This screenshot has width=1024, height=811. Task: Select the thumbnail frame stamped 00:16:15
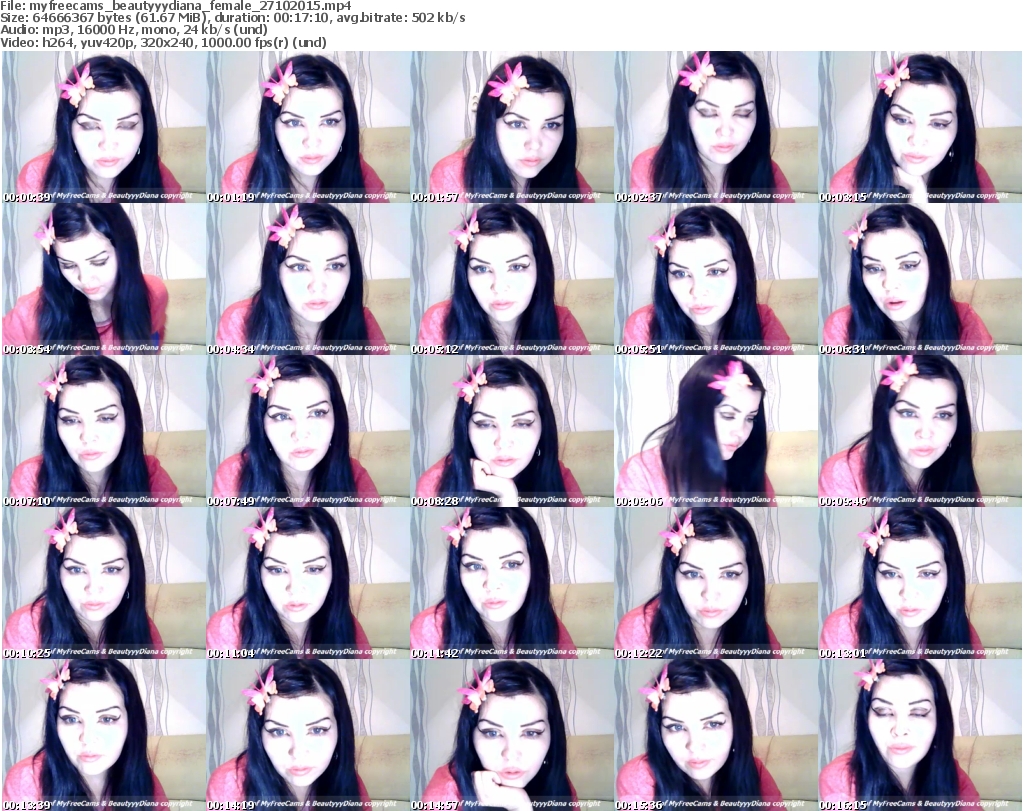(x=920, y=735)
